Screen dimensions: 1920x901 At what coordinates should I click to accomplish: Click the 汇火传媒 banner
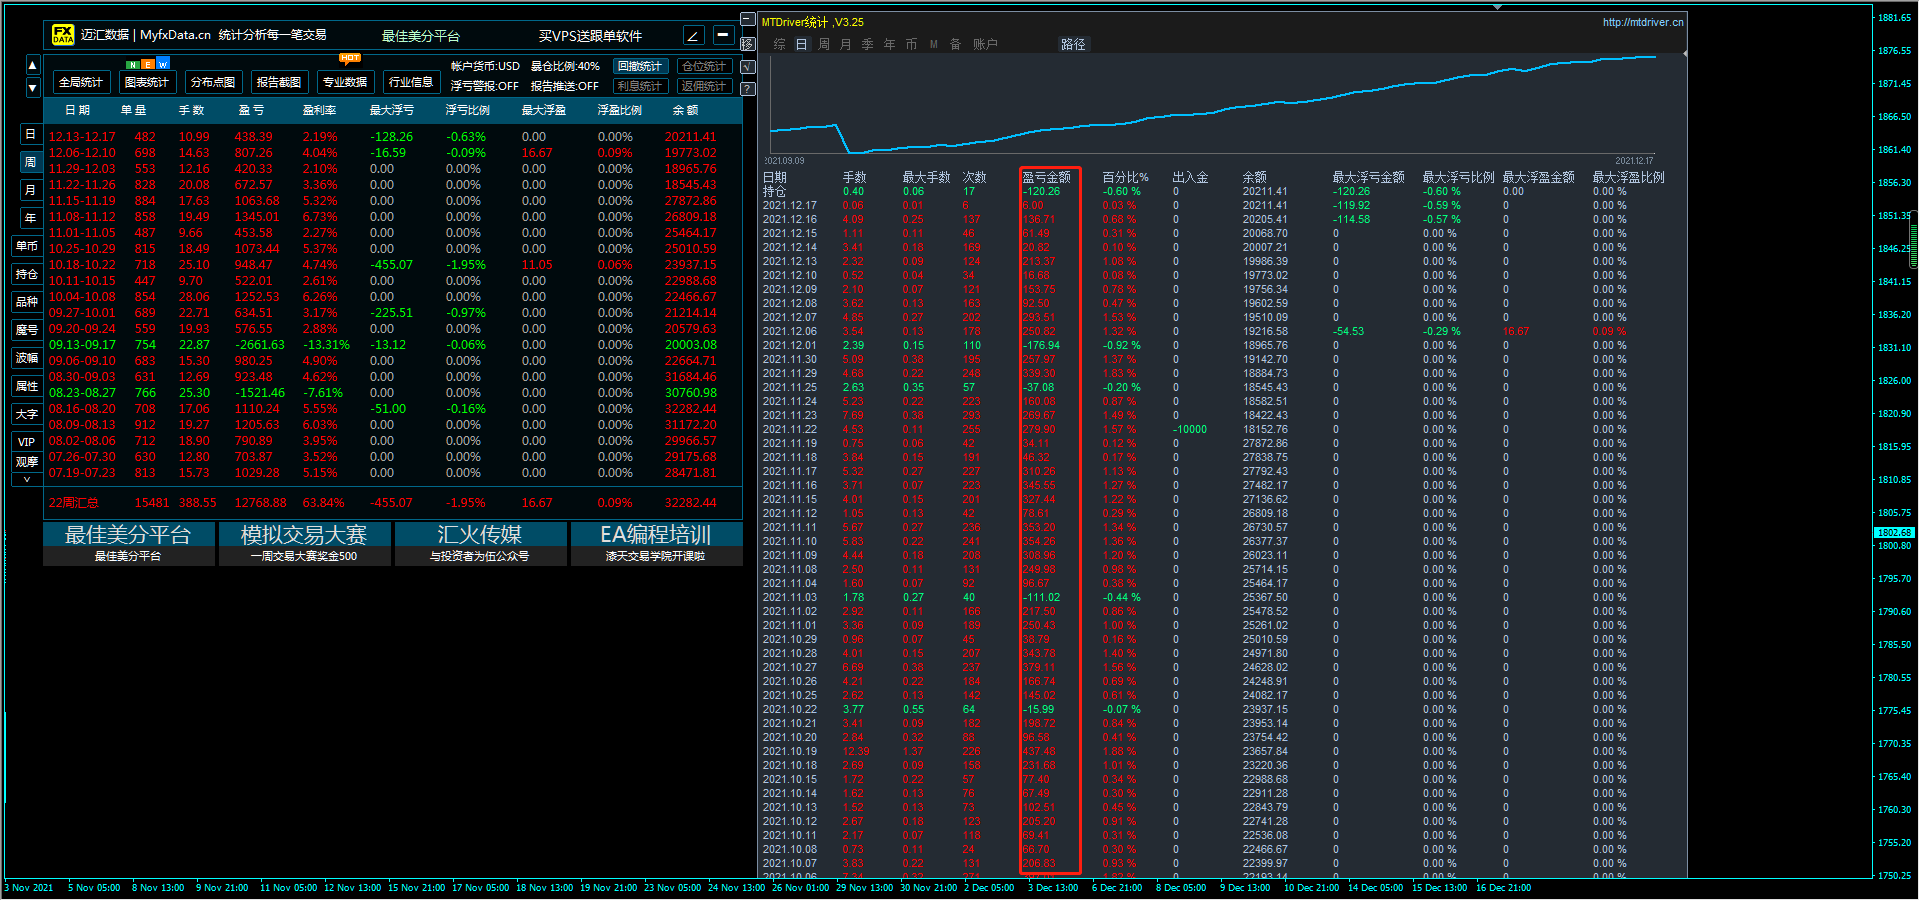[480, 543]
